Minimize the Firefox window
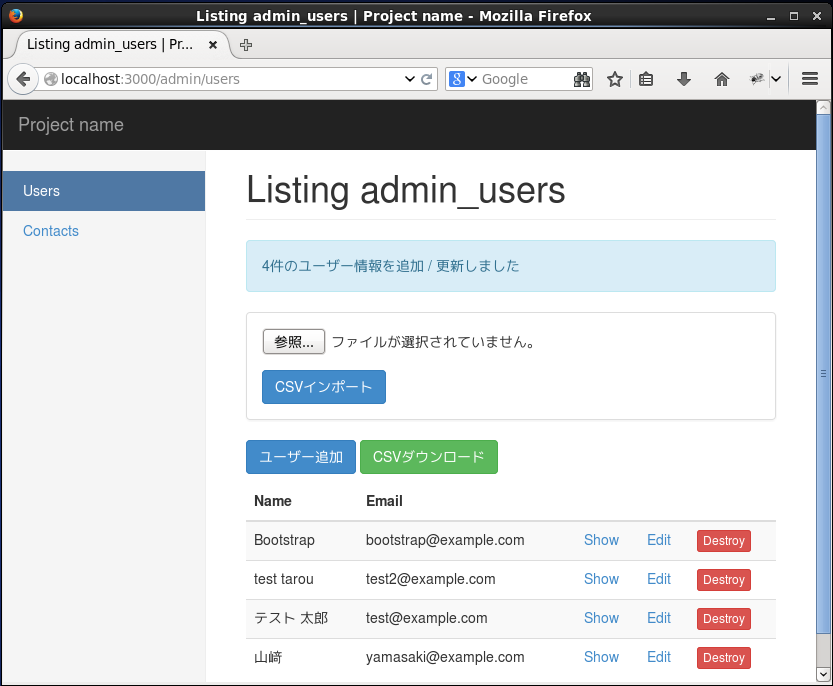 [x=771, y=18]
